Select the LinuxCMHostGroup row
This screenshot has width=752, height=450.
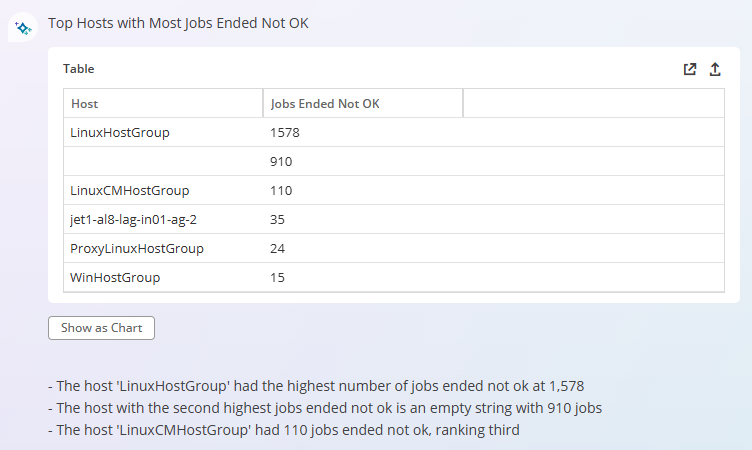pos(394,190)
